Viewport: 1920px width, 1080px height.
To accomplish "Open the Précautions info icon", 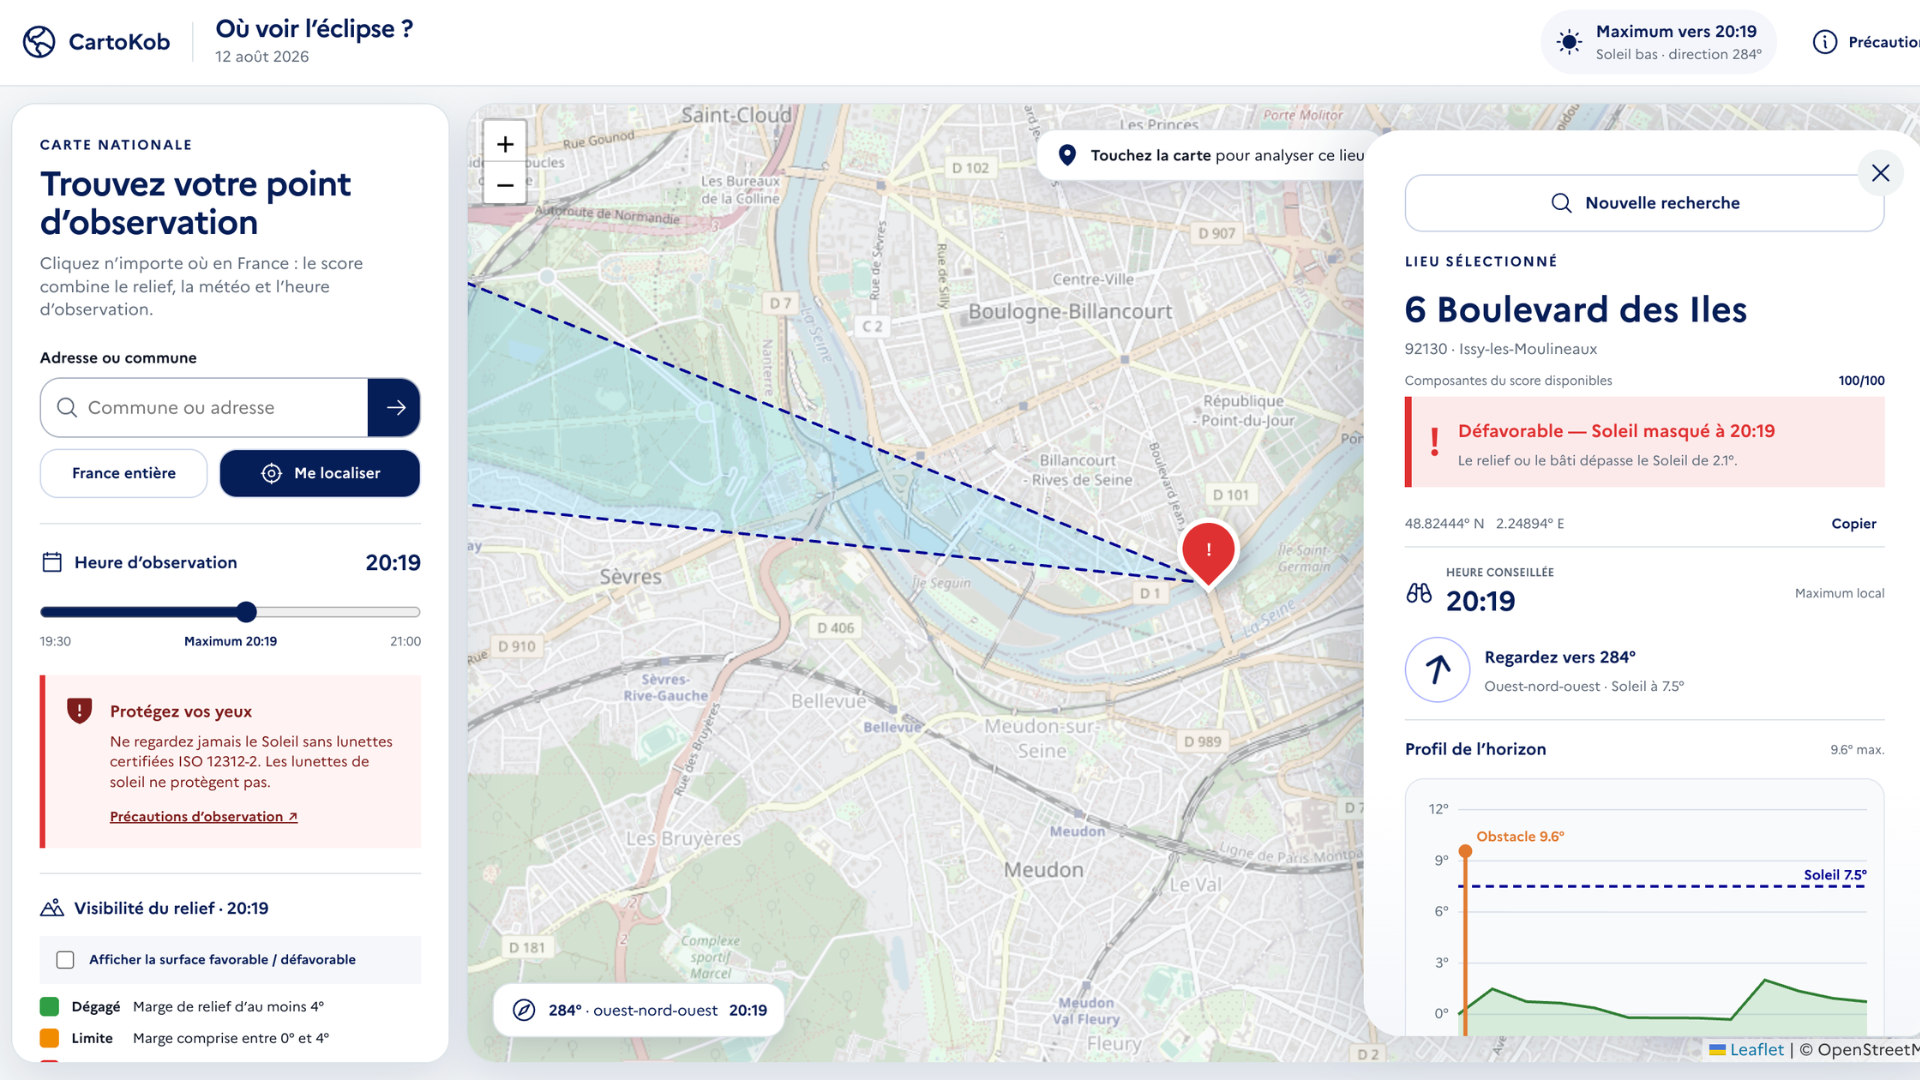I will 1824,42.
